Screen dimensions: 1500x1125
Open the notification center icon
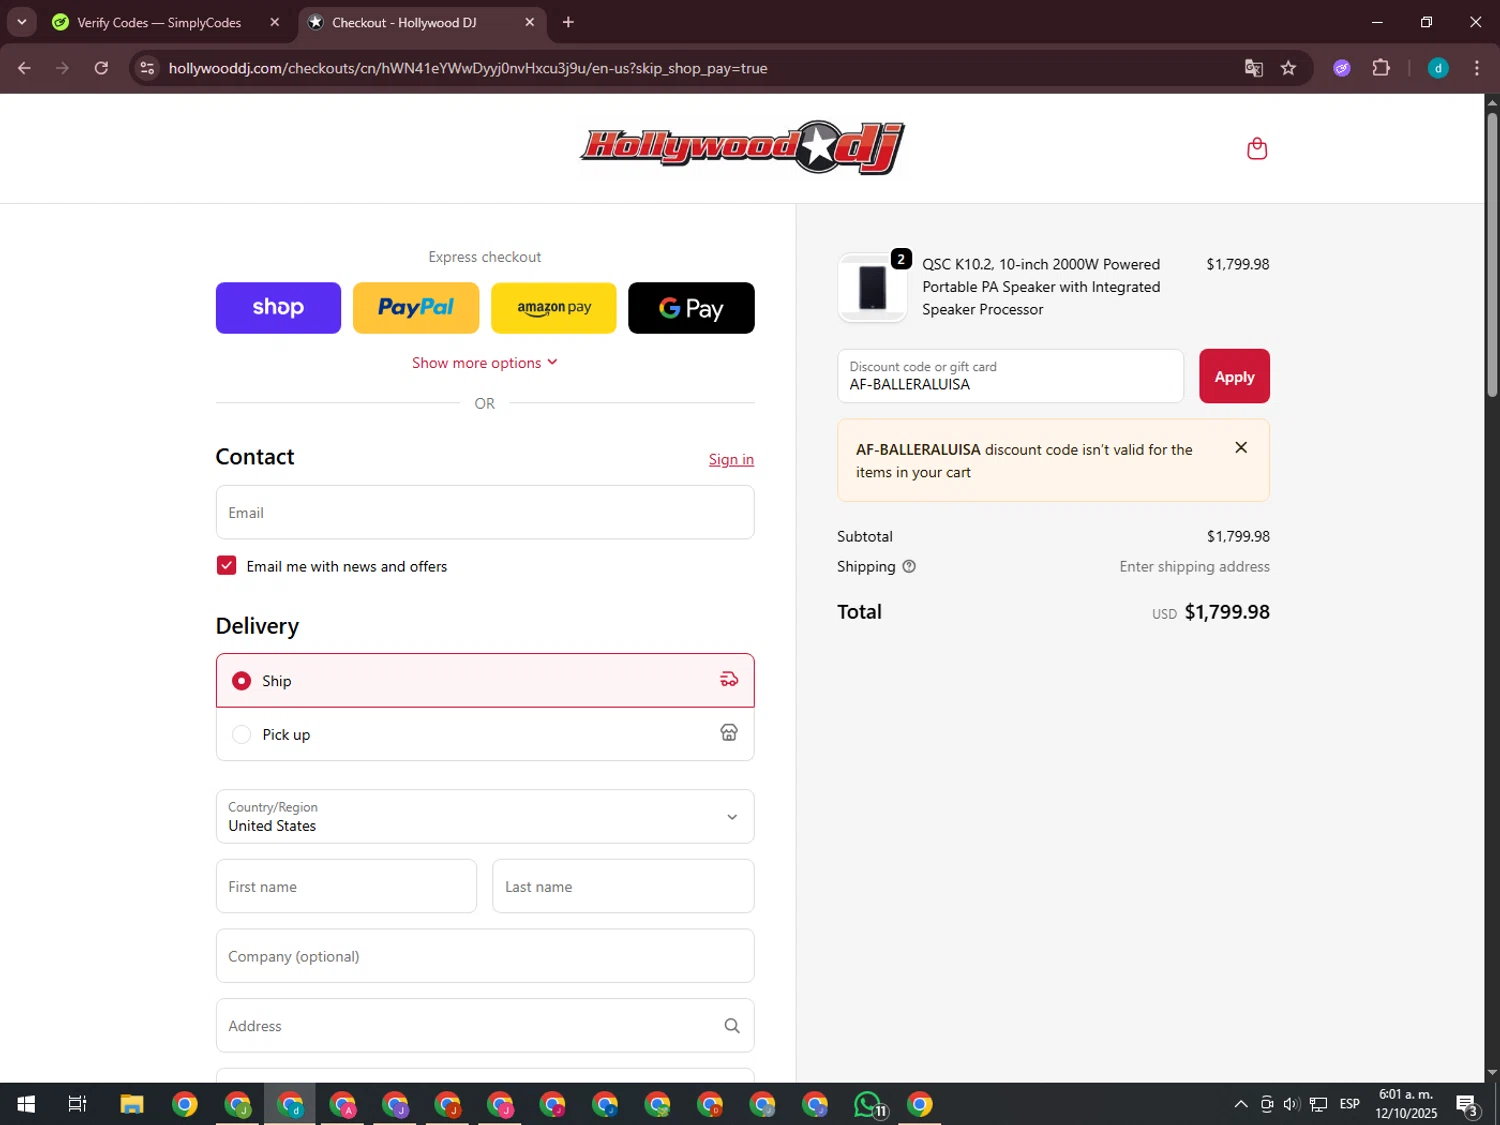click(x=1467, y=1104)
